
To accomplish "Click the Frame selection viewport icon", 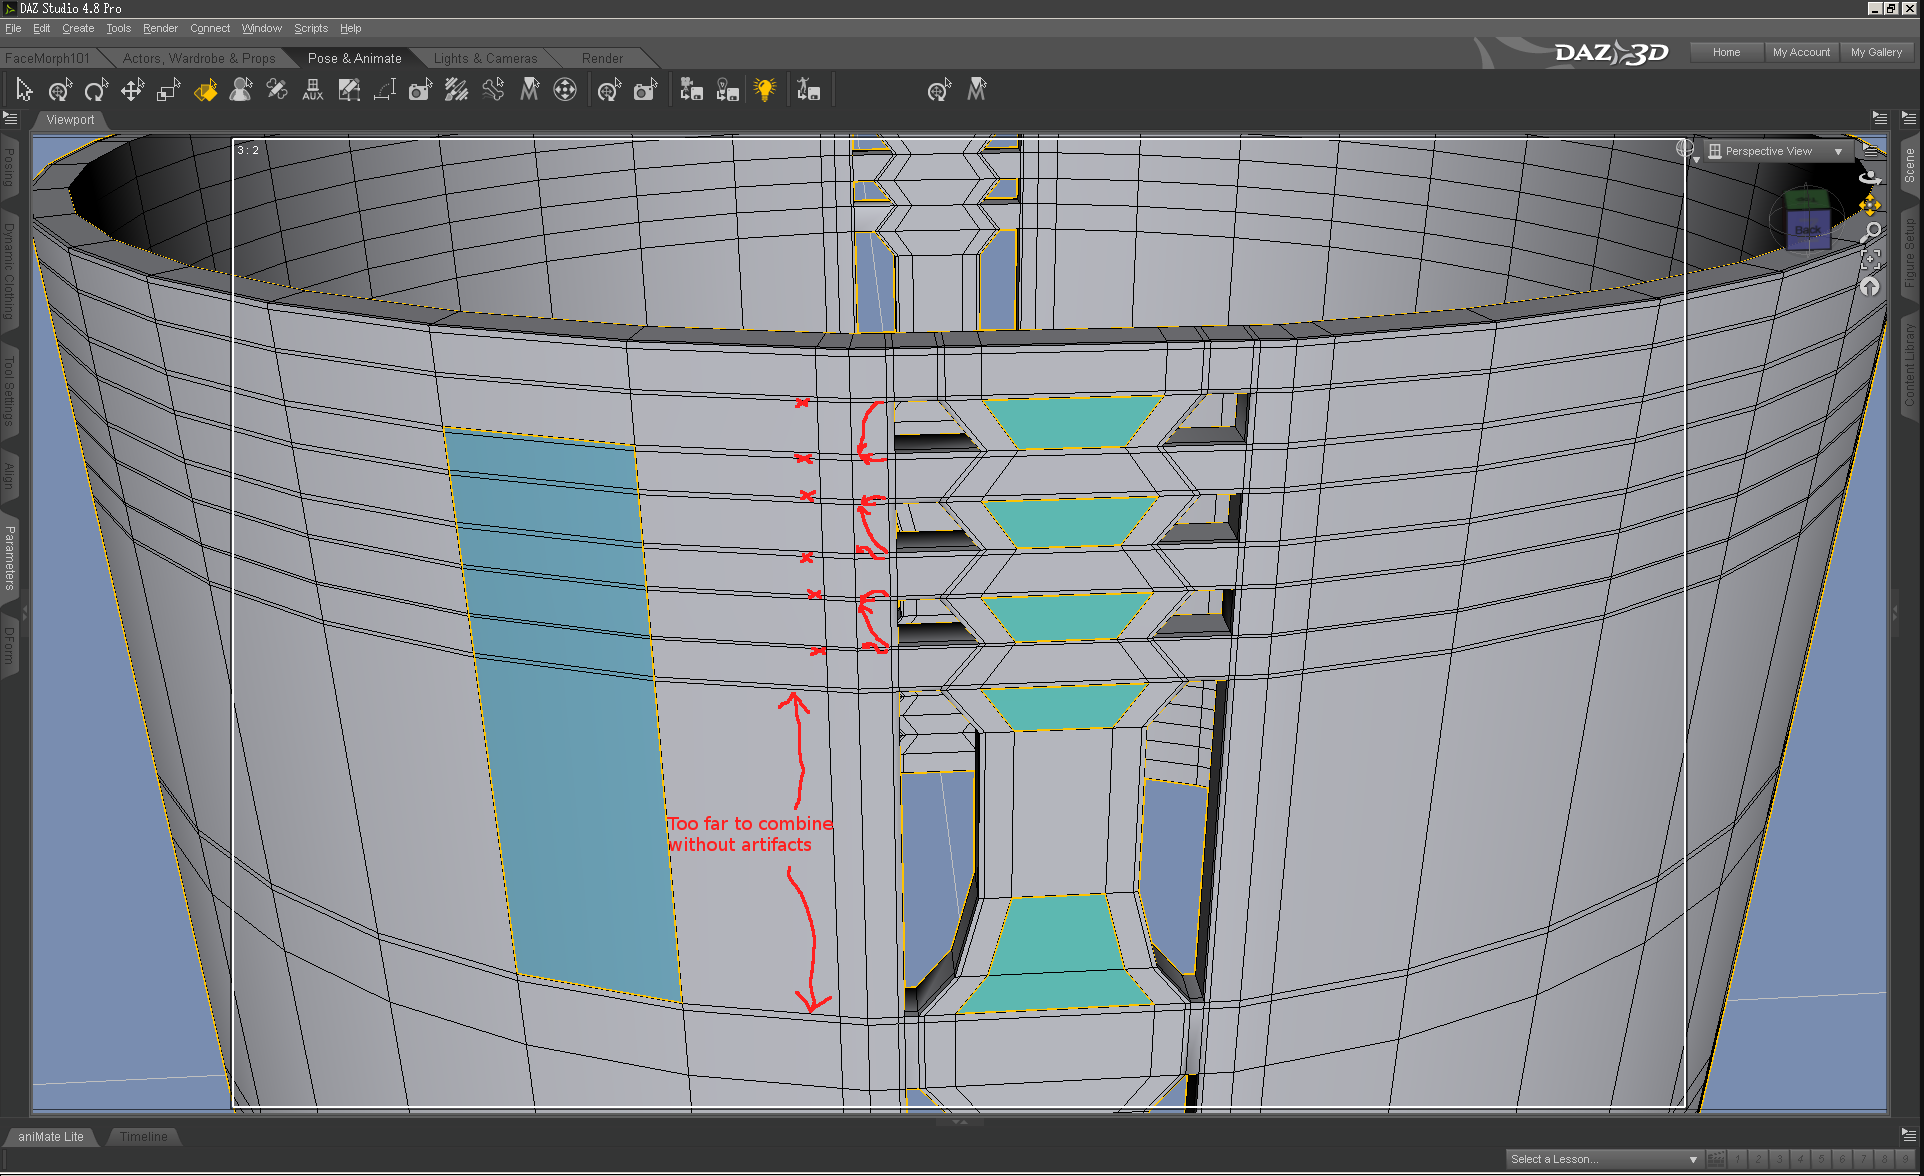I will tap(1870, 260).
